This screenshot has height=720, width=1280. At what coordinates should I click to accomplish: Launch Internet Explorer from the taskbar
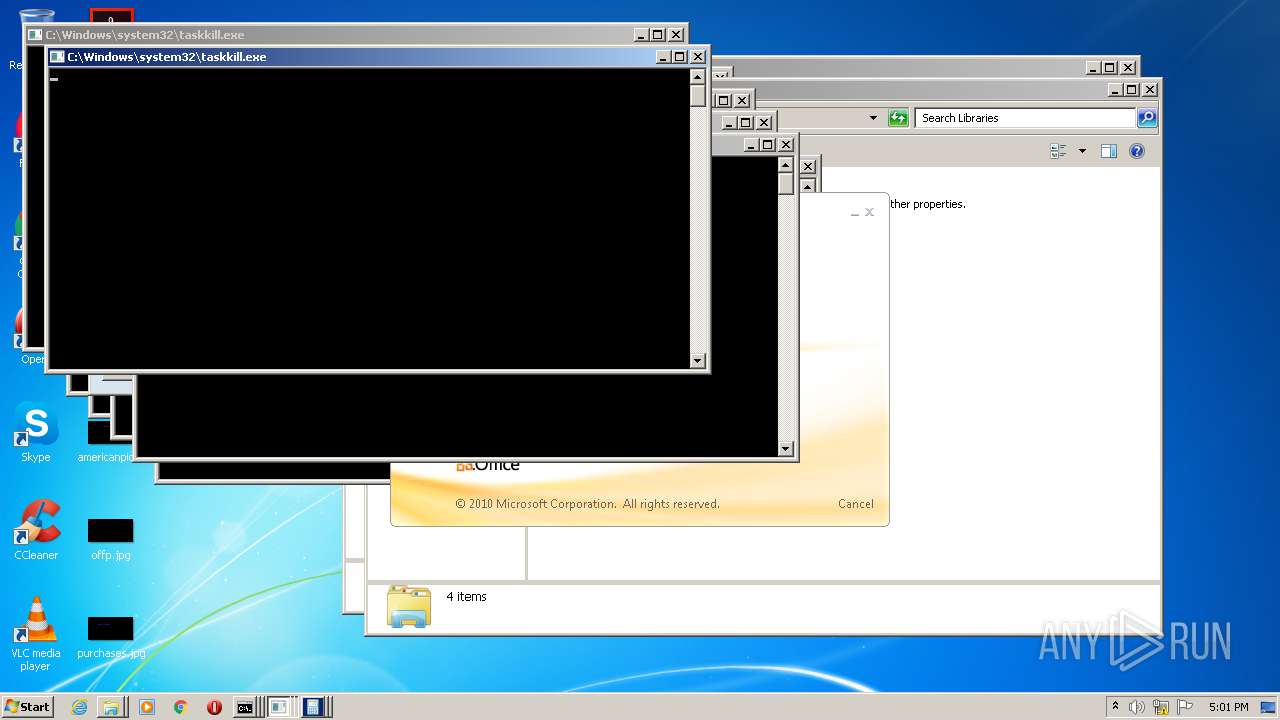[x=79, y=707]
